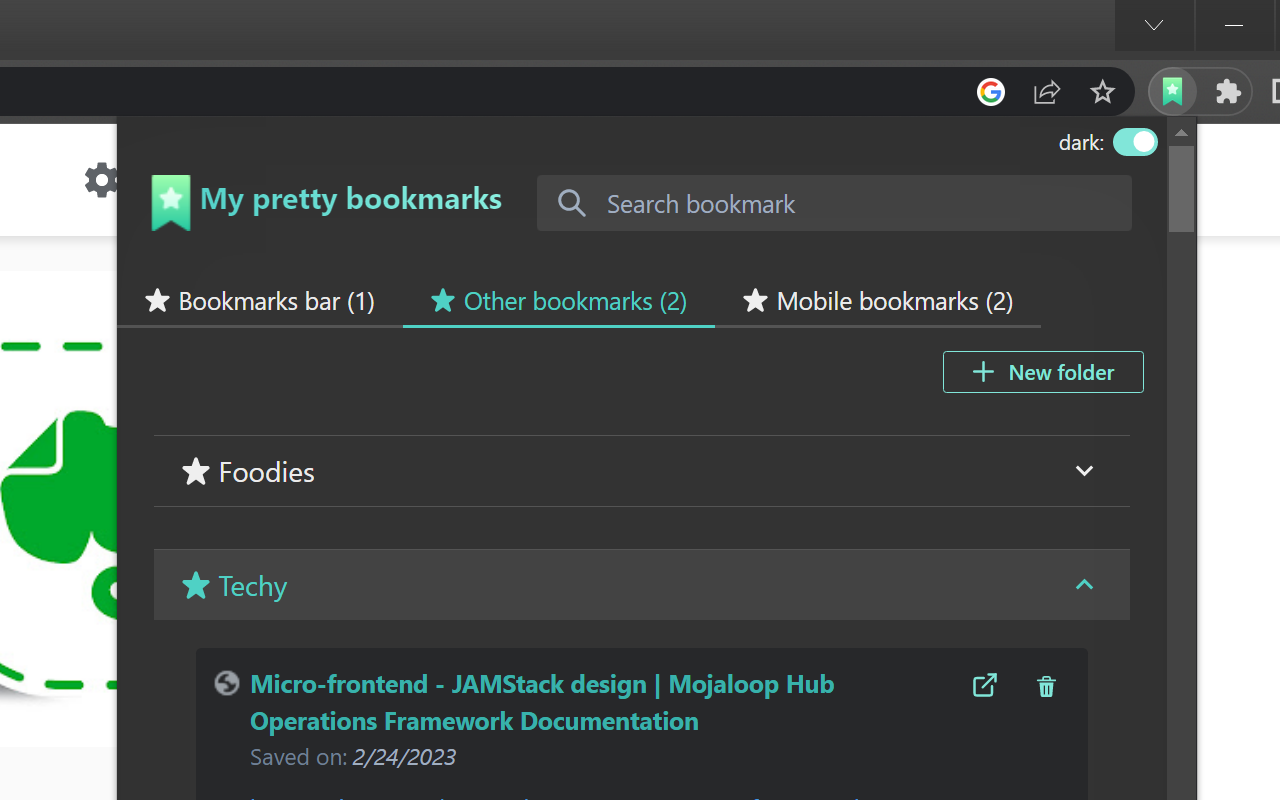Collapse the Techy folder
Viewport: 1280px width, 800px height.
[1084, 584]
